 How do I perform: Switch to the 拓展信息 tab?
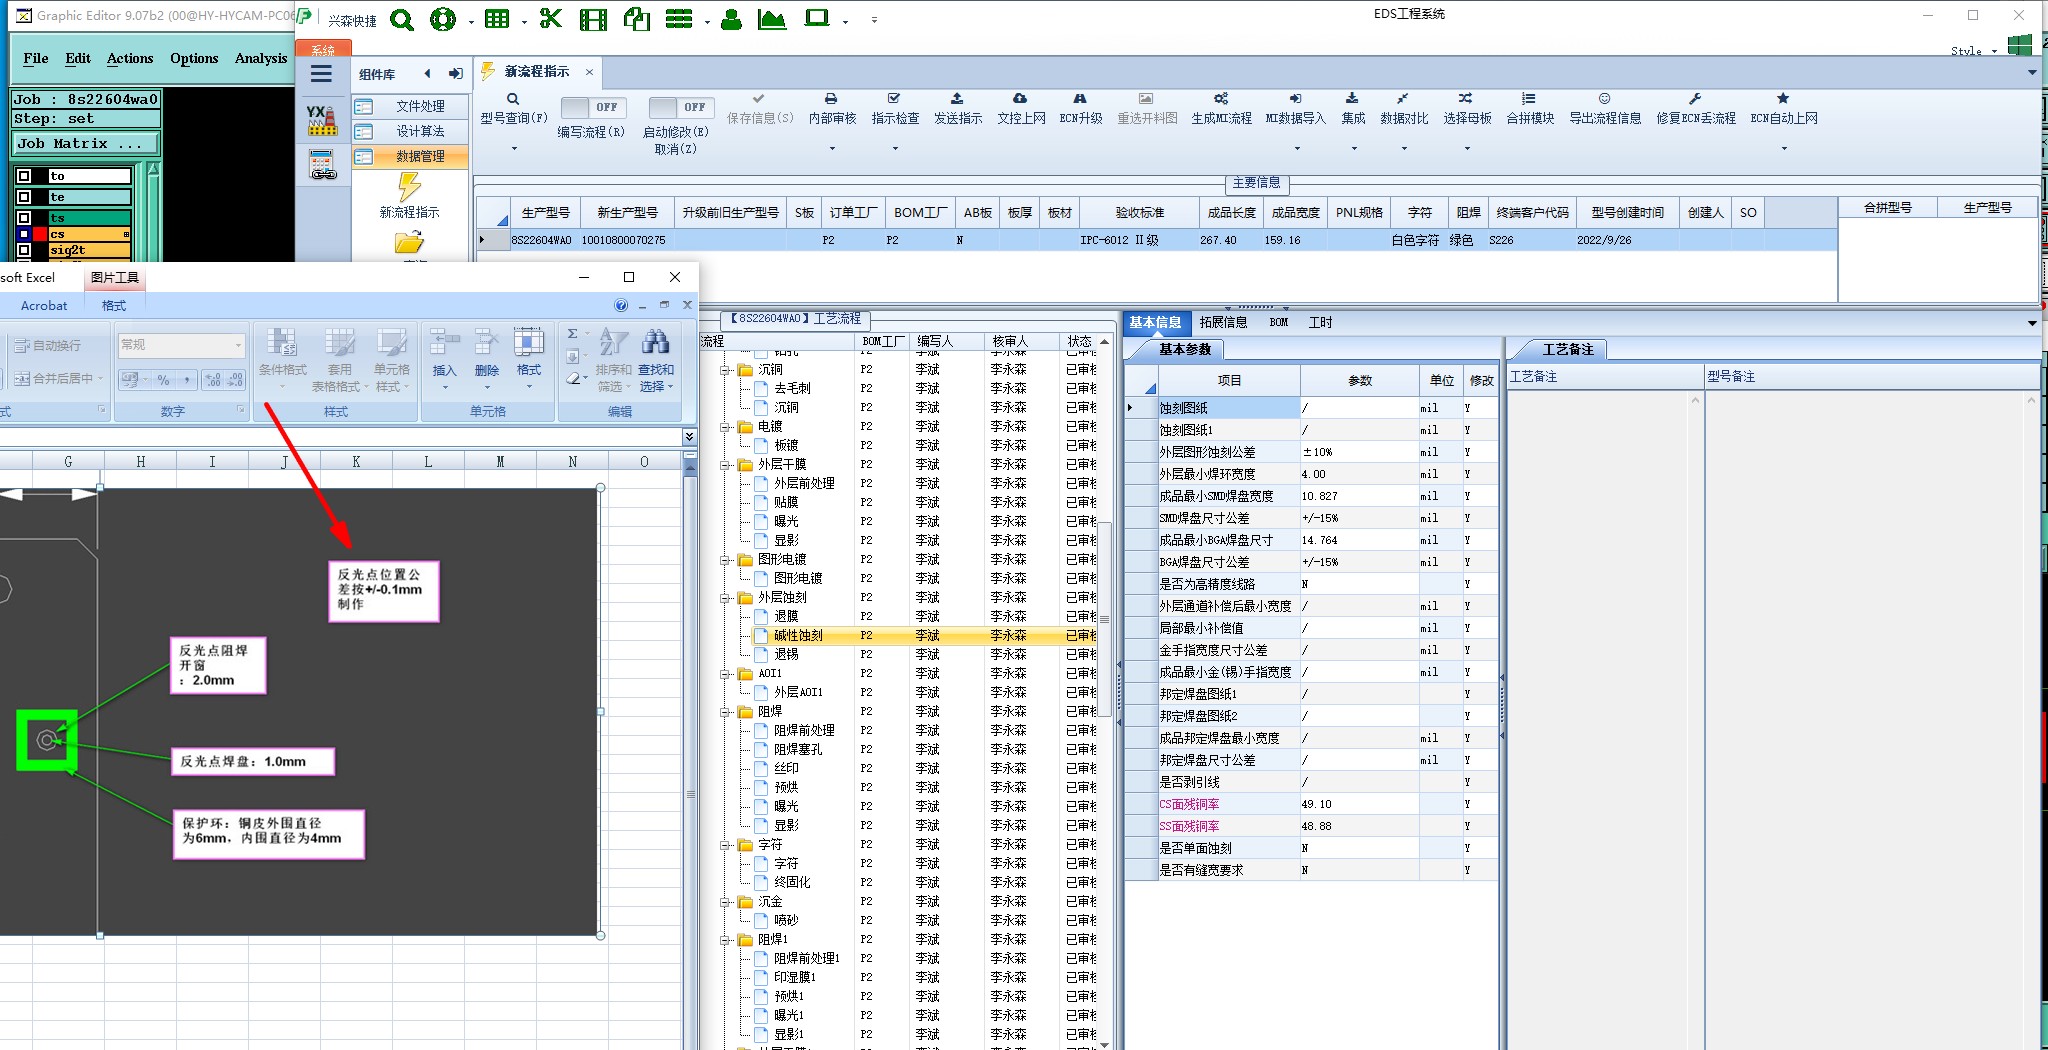1223,322
